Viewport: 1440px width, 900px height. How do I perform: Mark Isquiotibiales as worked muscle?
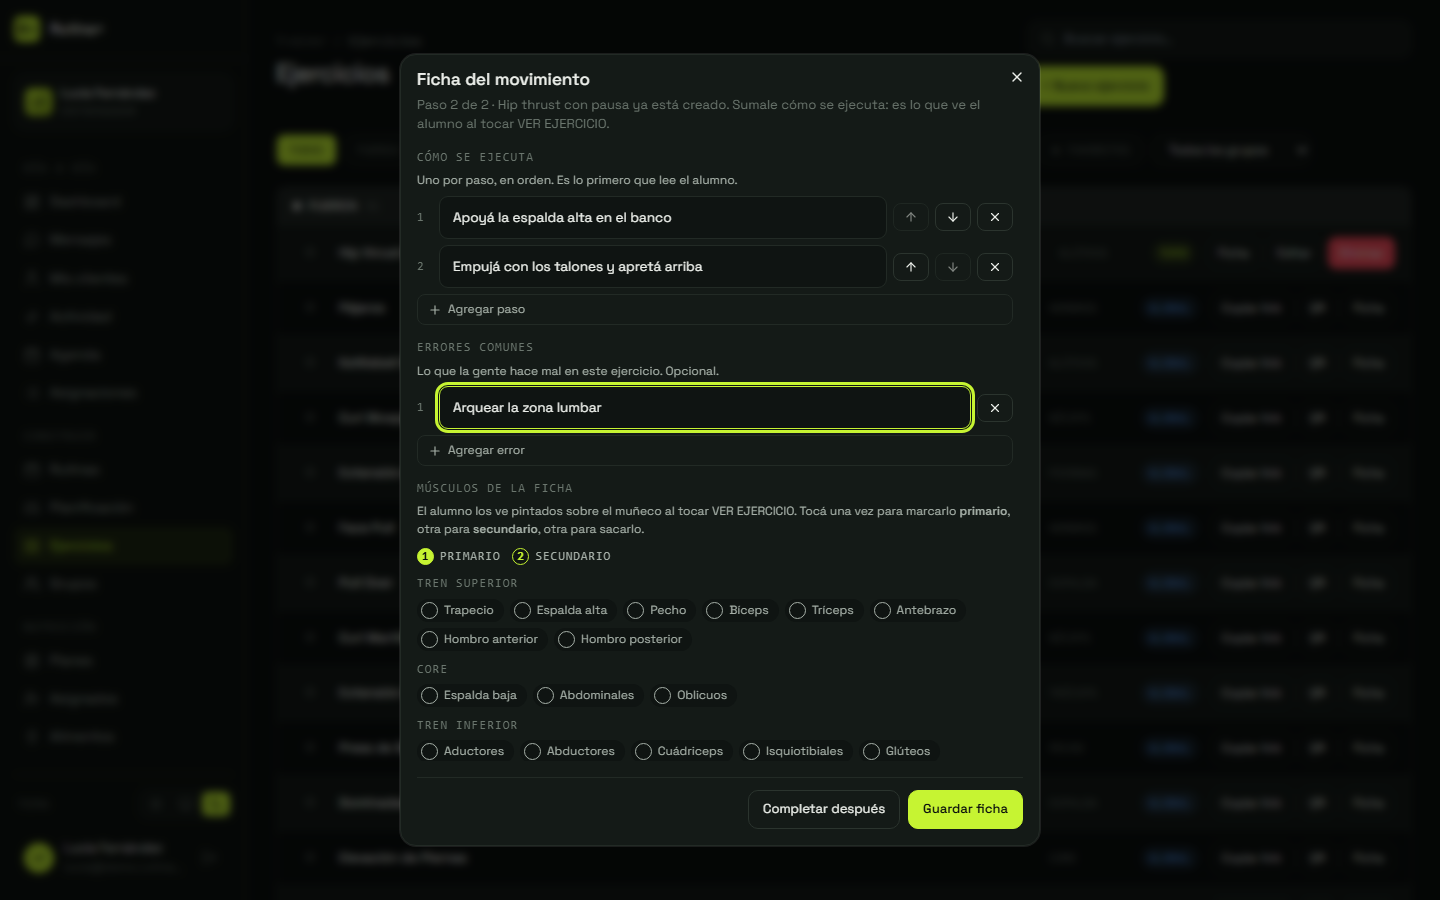tap(794, 751)
